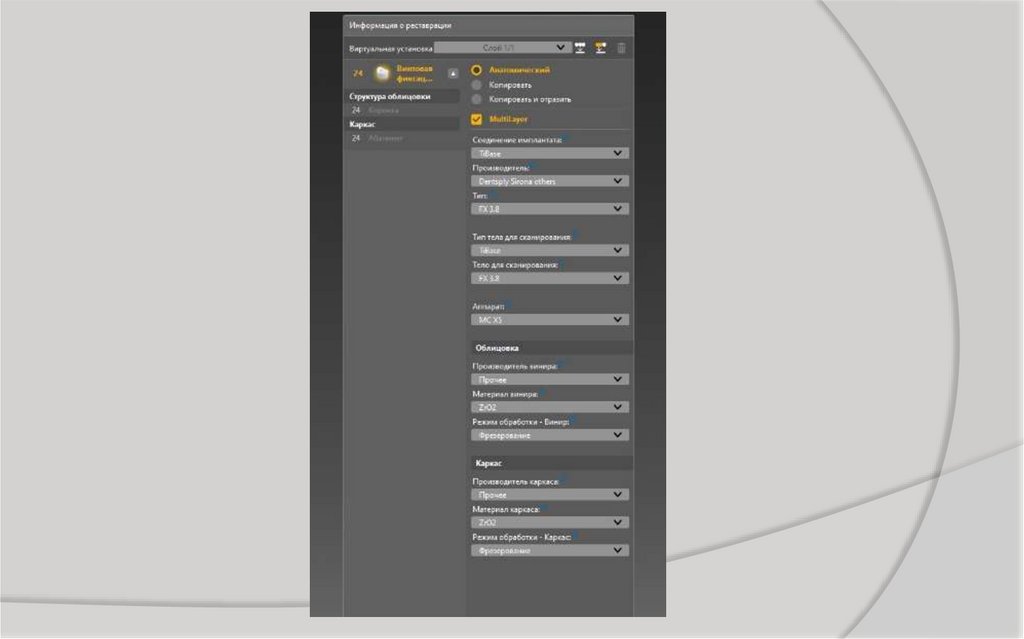The image size is (1024, 639).
Task: Expand Режим обработки - Каркас dropdown
Action: pos(550,550)
